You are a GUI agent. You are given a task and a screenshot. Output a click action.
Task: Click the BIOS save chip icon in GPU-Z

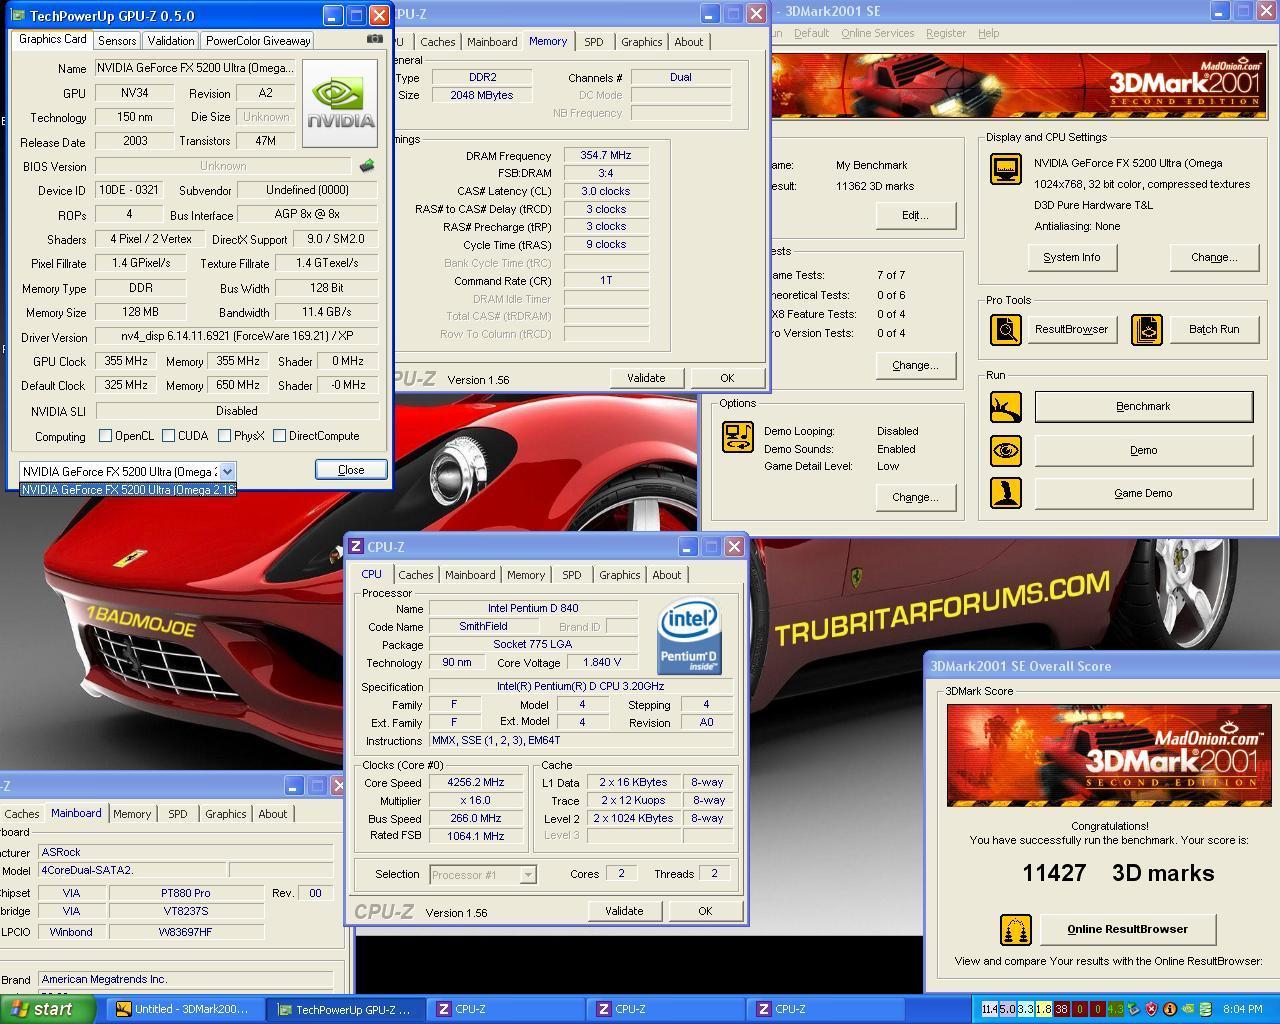coord(367,166)
